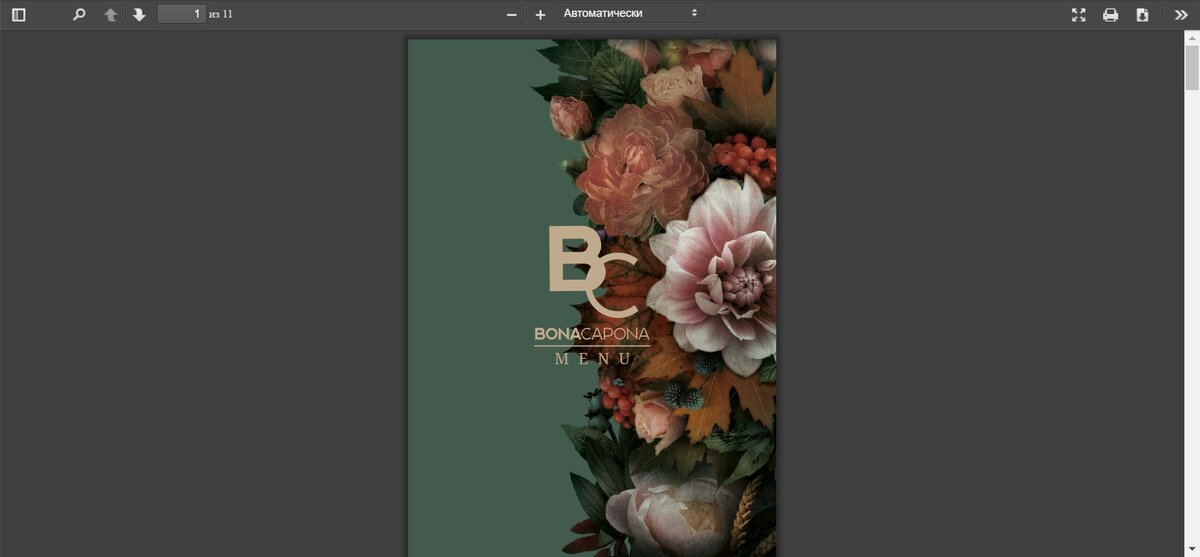Click the scrollbar up arrow
1200x557 pixels.
tap(1192, 37)
